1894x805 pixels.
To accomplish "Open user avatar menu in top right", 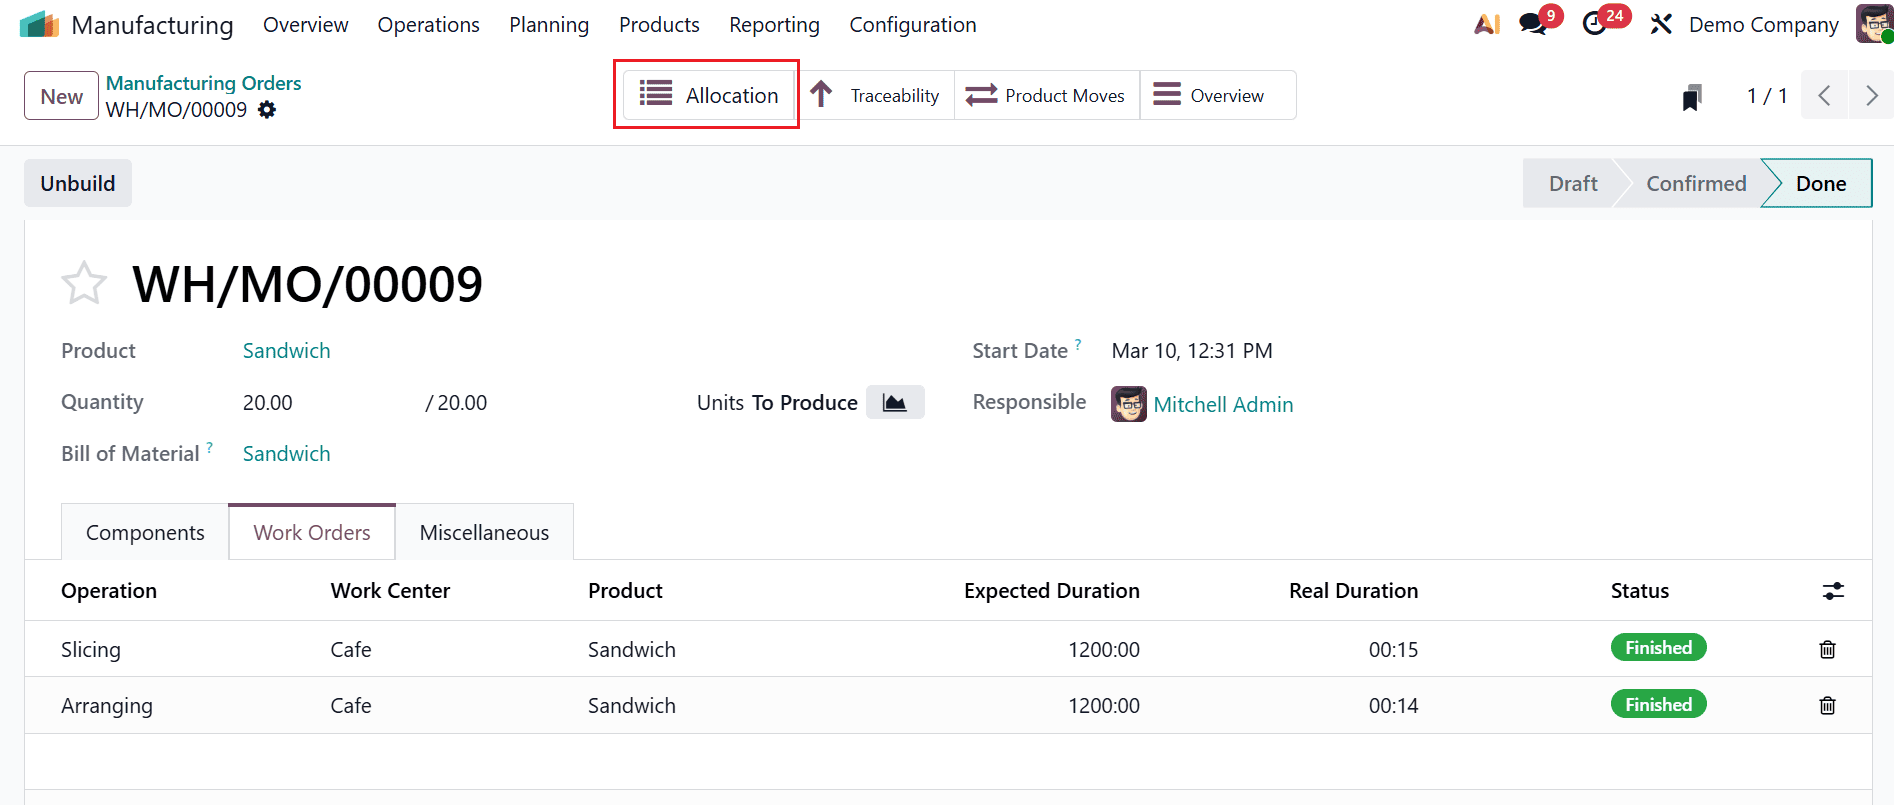I will [1873, 24].
